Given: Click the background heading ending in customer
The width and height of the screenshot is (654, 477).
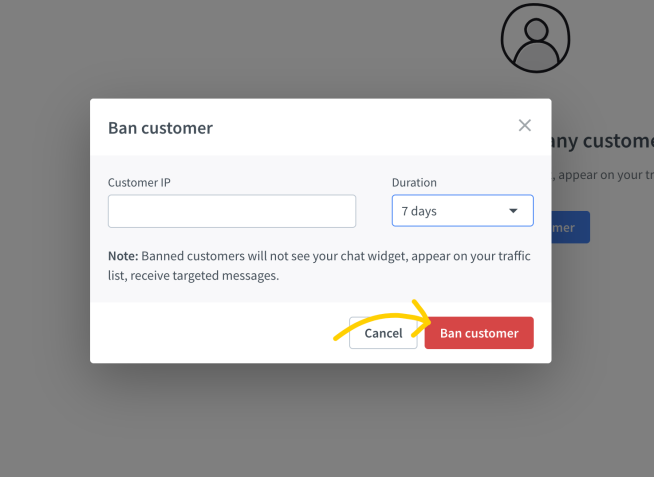Looking at the screenshot, I should [x=603, y=141].
